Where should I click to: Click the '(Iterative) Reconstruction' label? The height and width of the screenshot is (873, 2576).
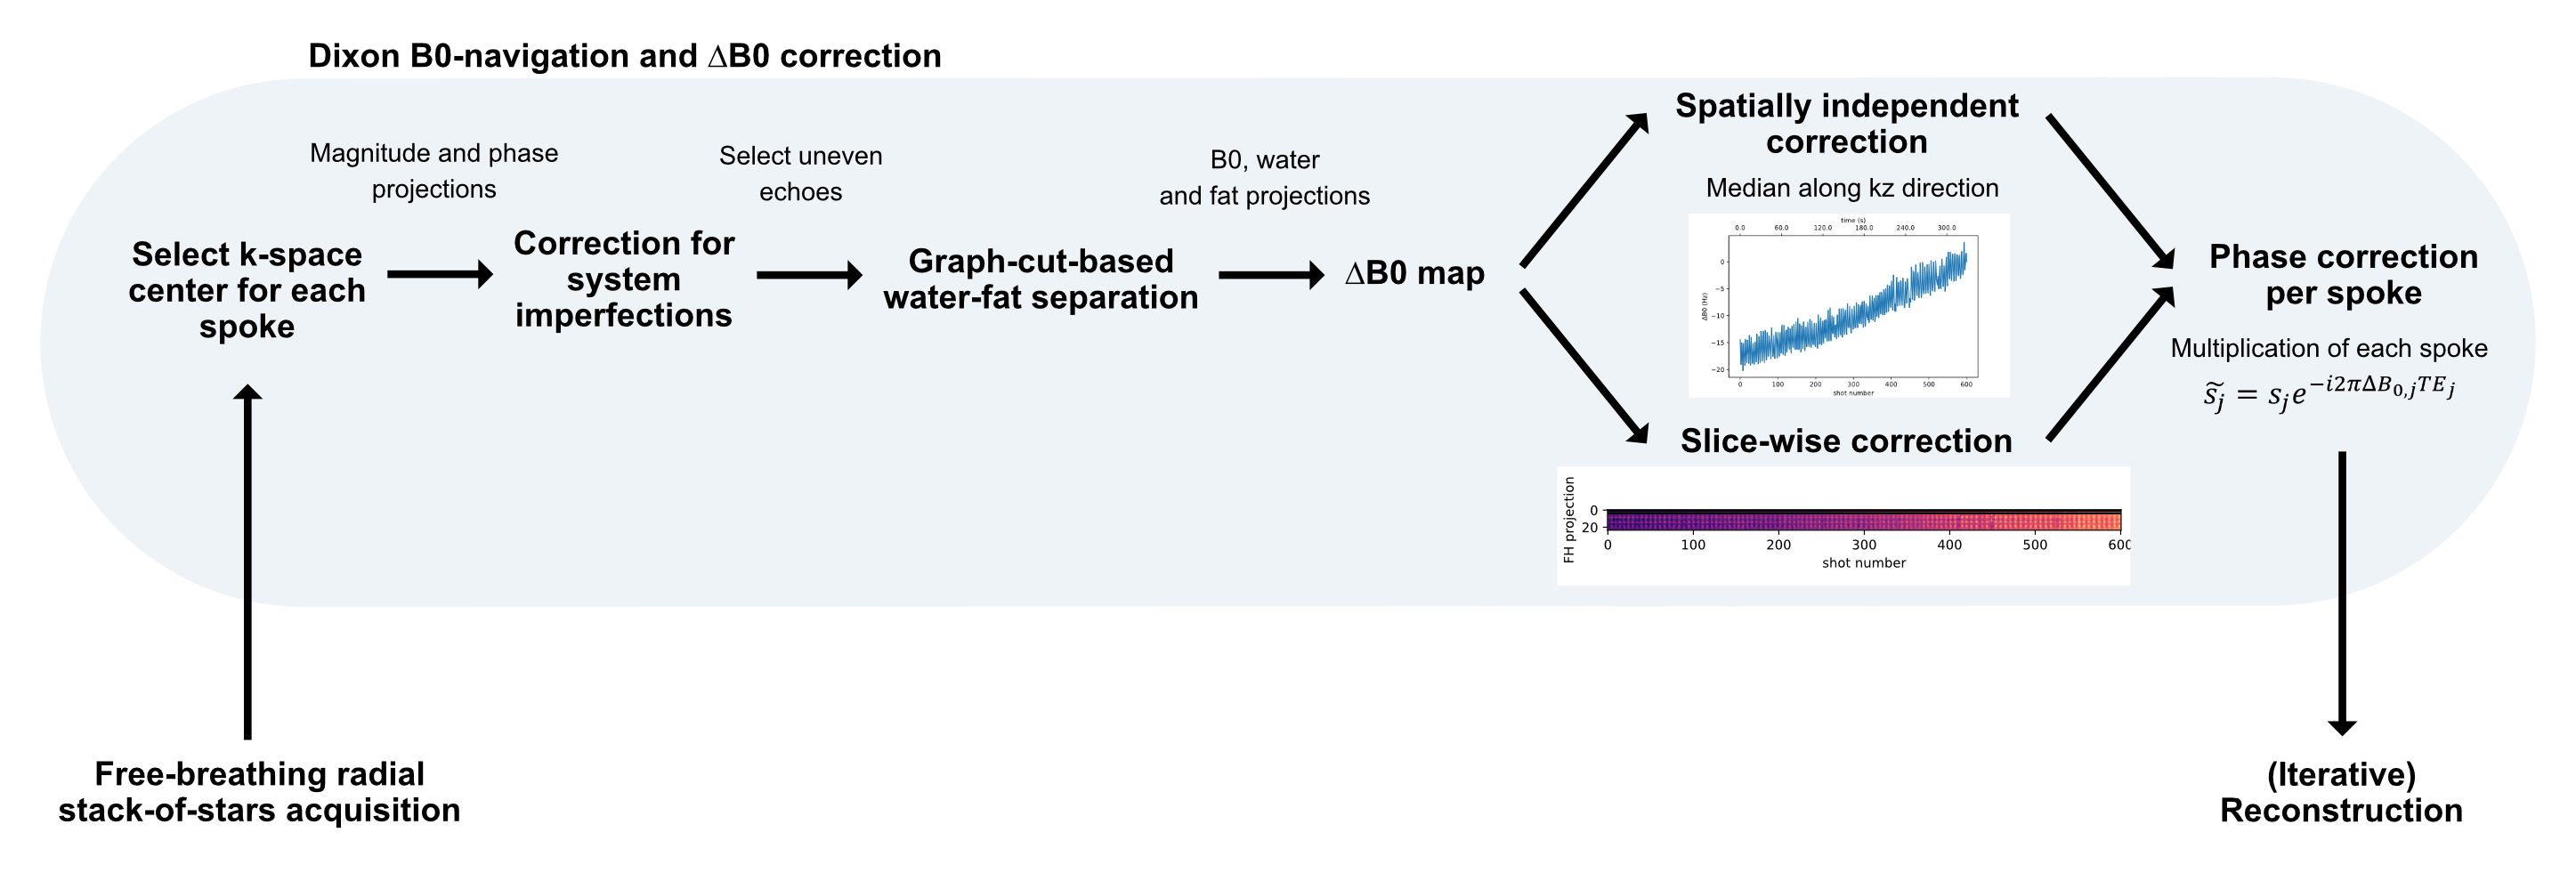[2341, 792]
